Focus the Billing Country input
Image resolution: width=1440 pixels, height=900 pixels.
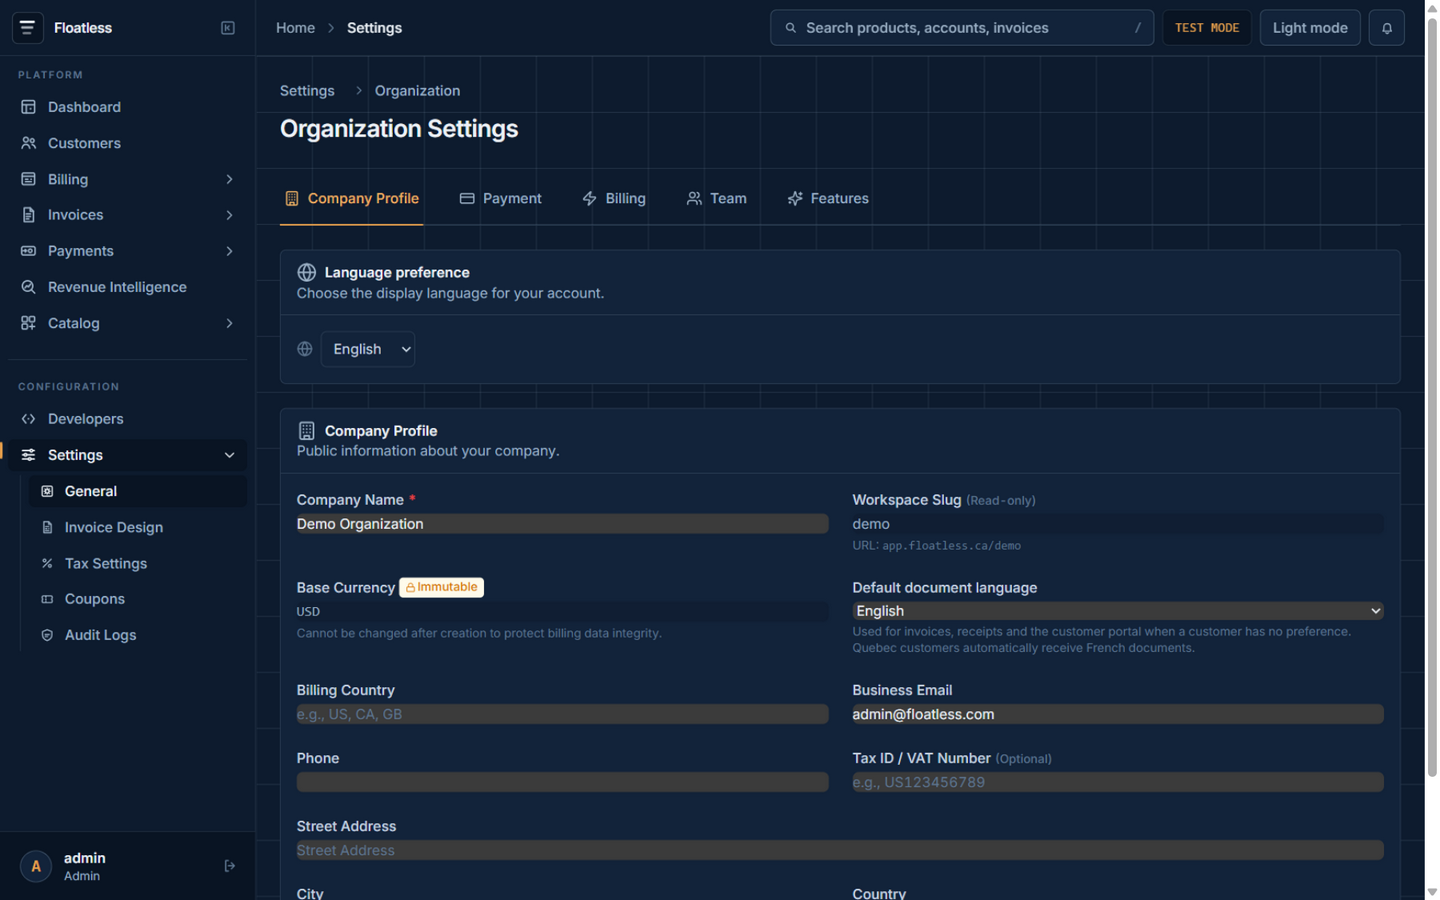point(562,714)
